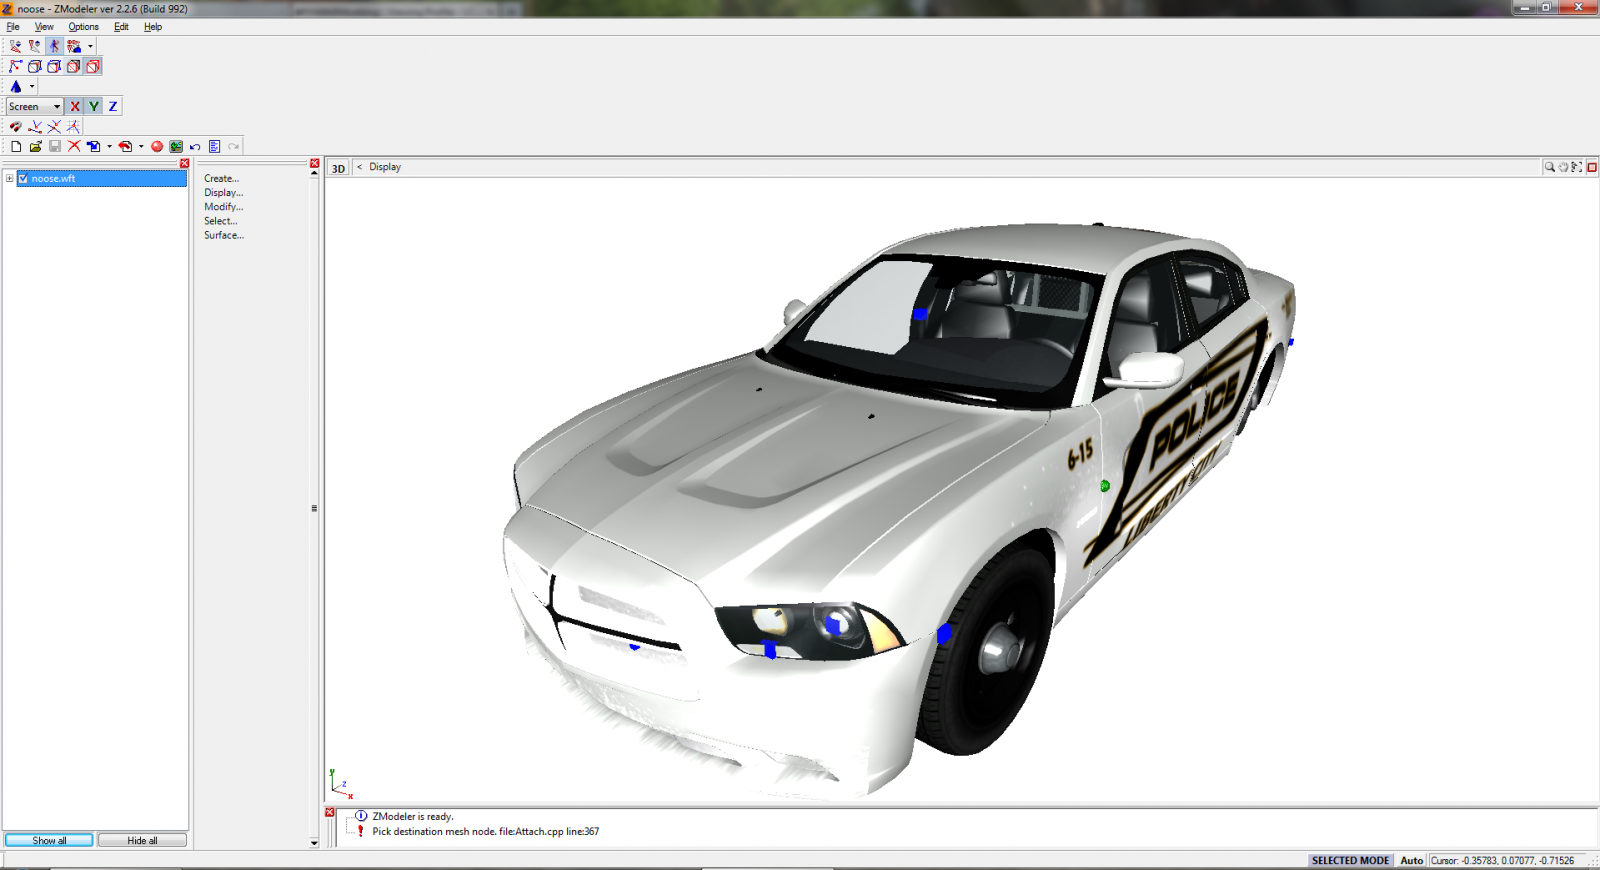Open the Modify... command group
This screenshot has width=1600, height=870.
223,207
